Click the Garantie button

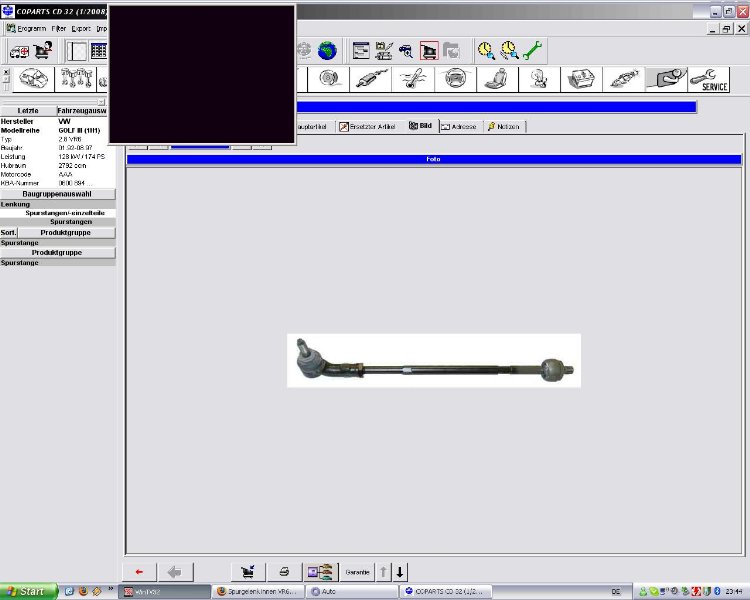357,572
